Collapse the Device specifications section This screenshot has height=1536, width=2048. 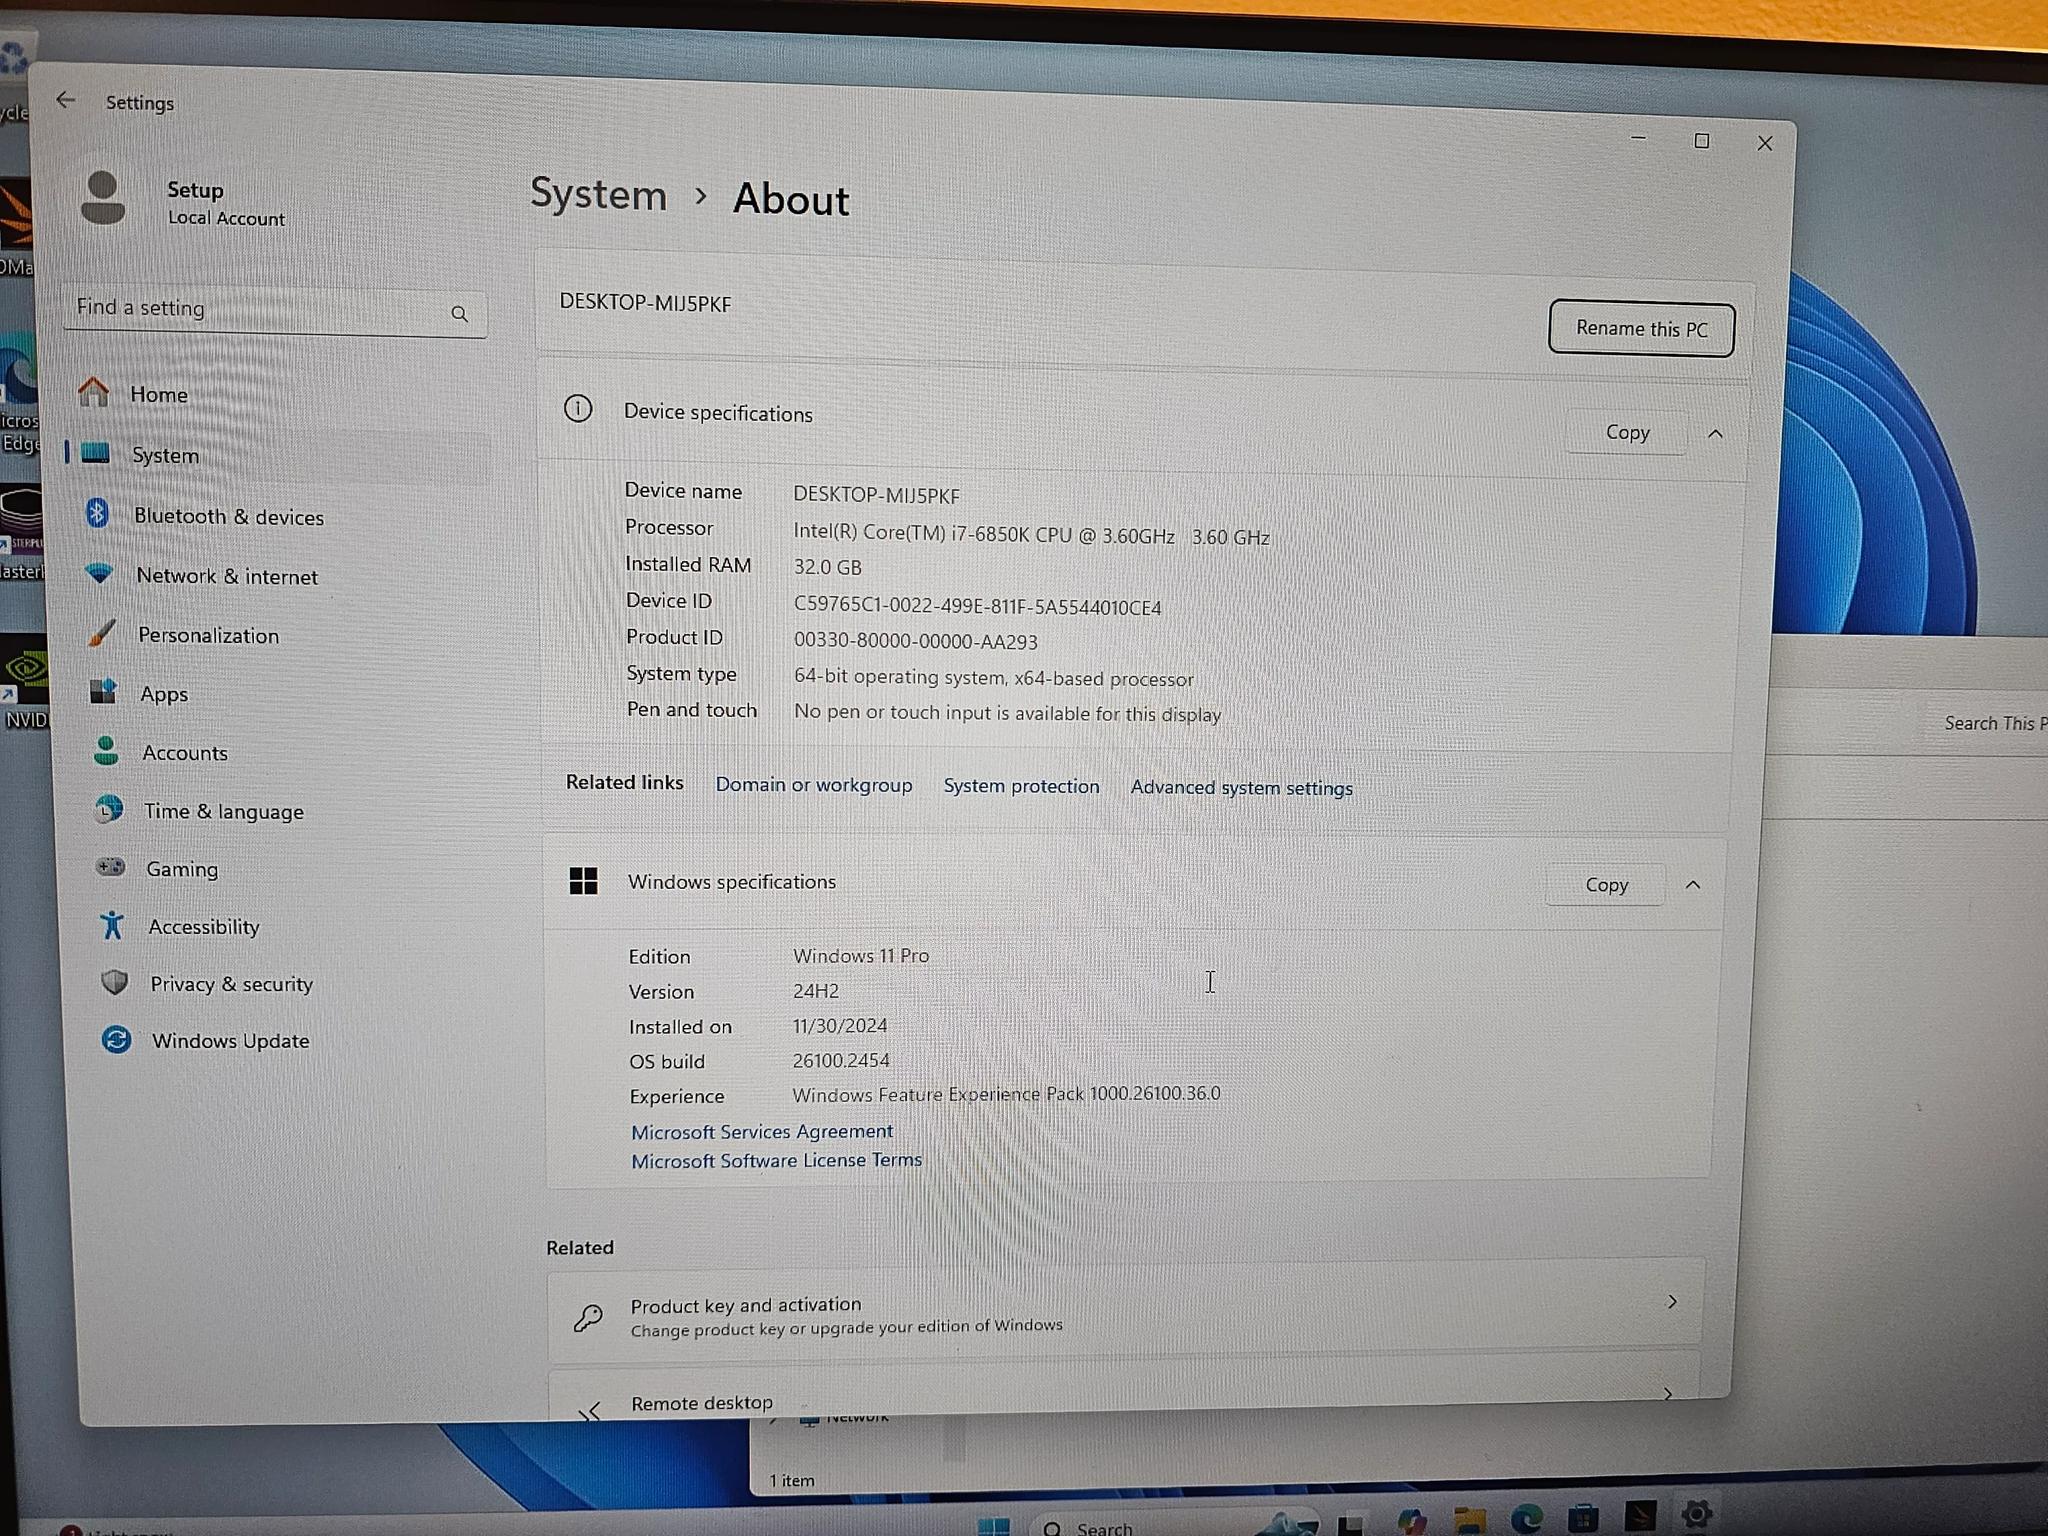coord(1715,434)
